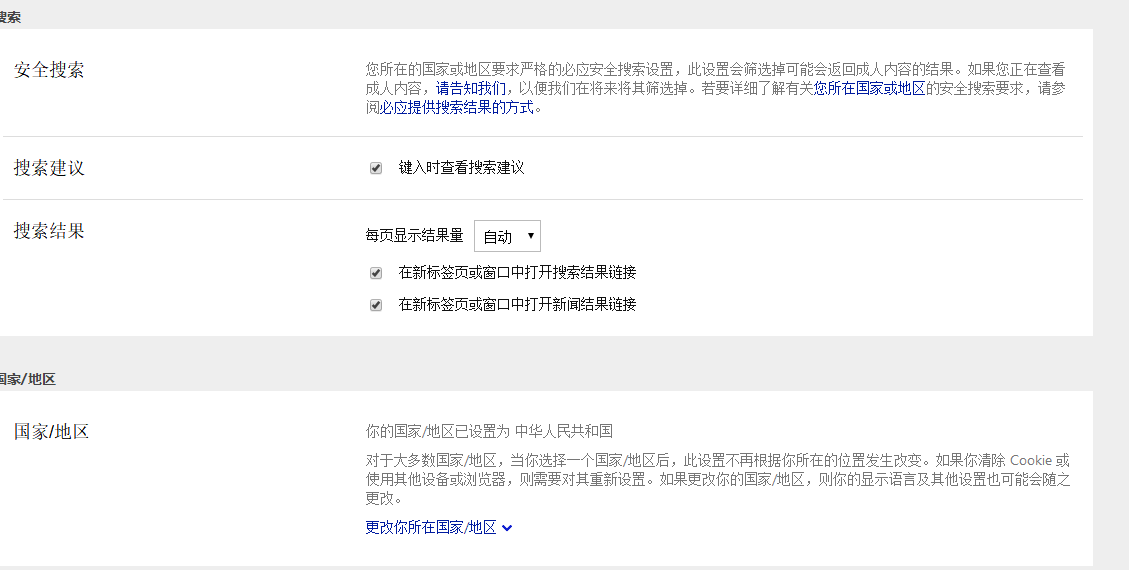1129x570 pixels.
Task: Click the 在新标签页或窗口中打开新闻结果链接 label text
Action: pos(517,304)
